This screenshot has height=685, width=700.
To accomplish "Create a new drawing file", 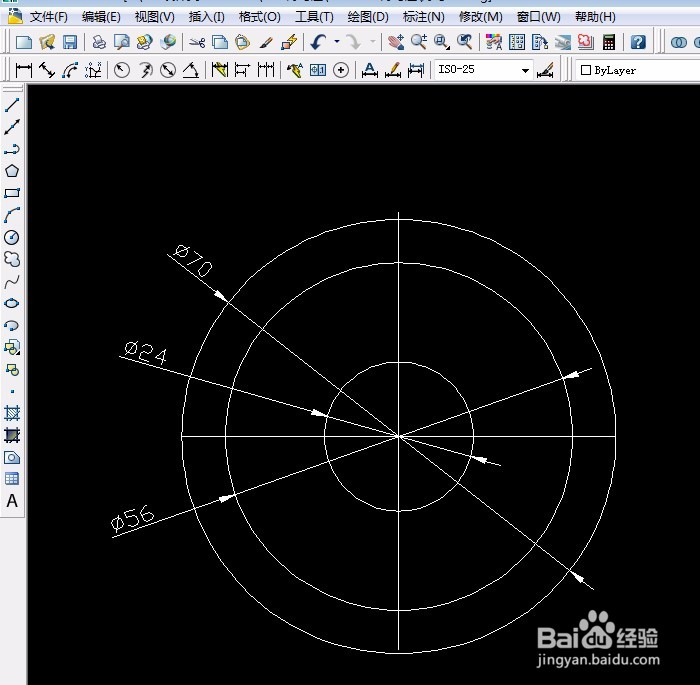I will (24, 42).
